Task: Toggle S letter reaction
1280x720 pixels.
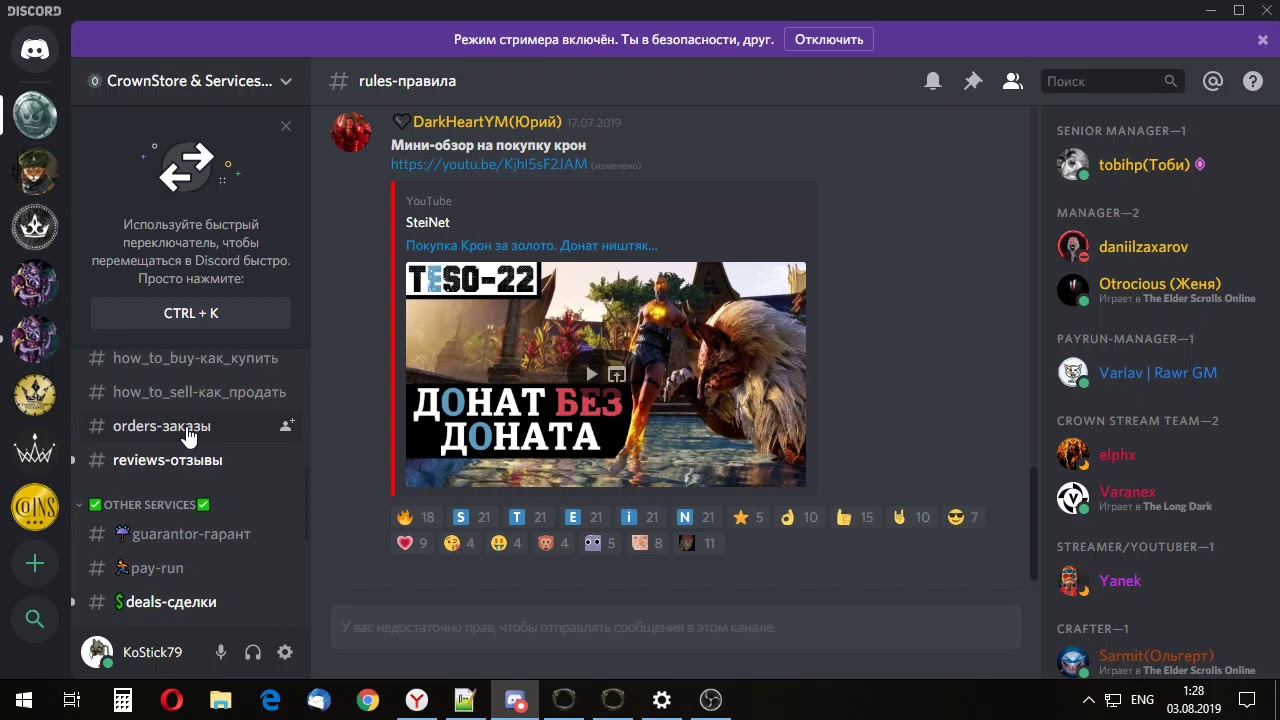Action: (x=472, y=517)
